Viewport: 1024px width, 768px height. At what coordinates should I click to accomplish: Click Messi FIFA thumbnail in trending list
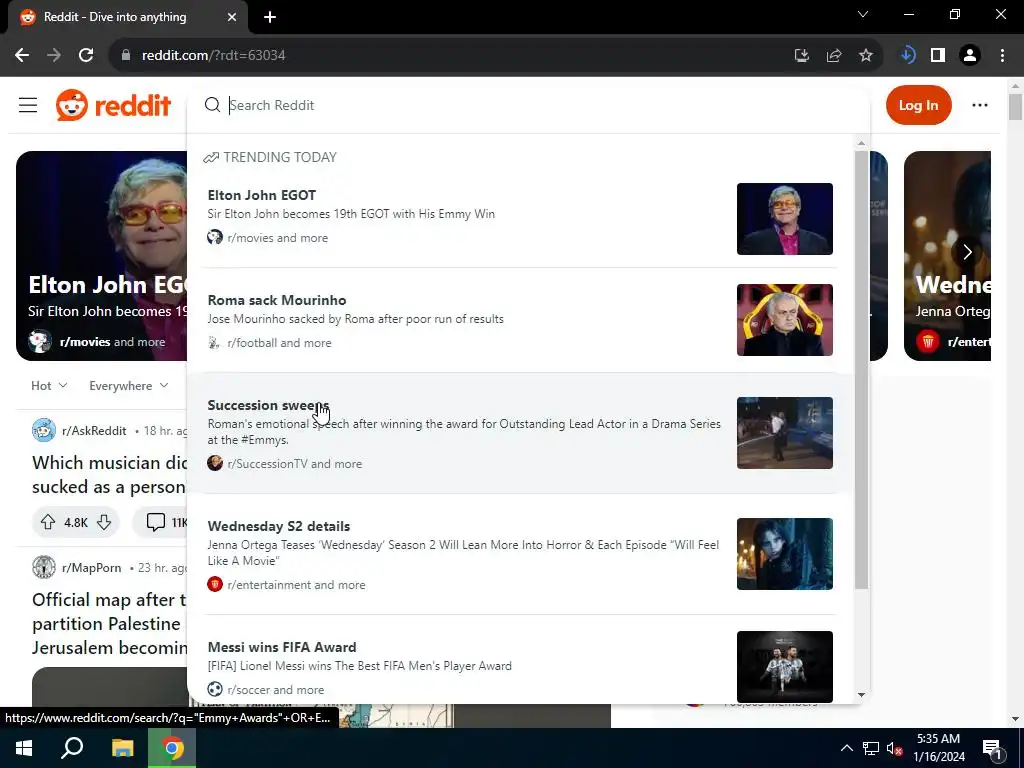click(x=784, y=667)
